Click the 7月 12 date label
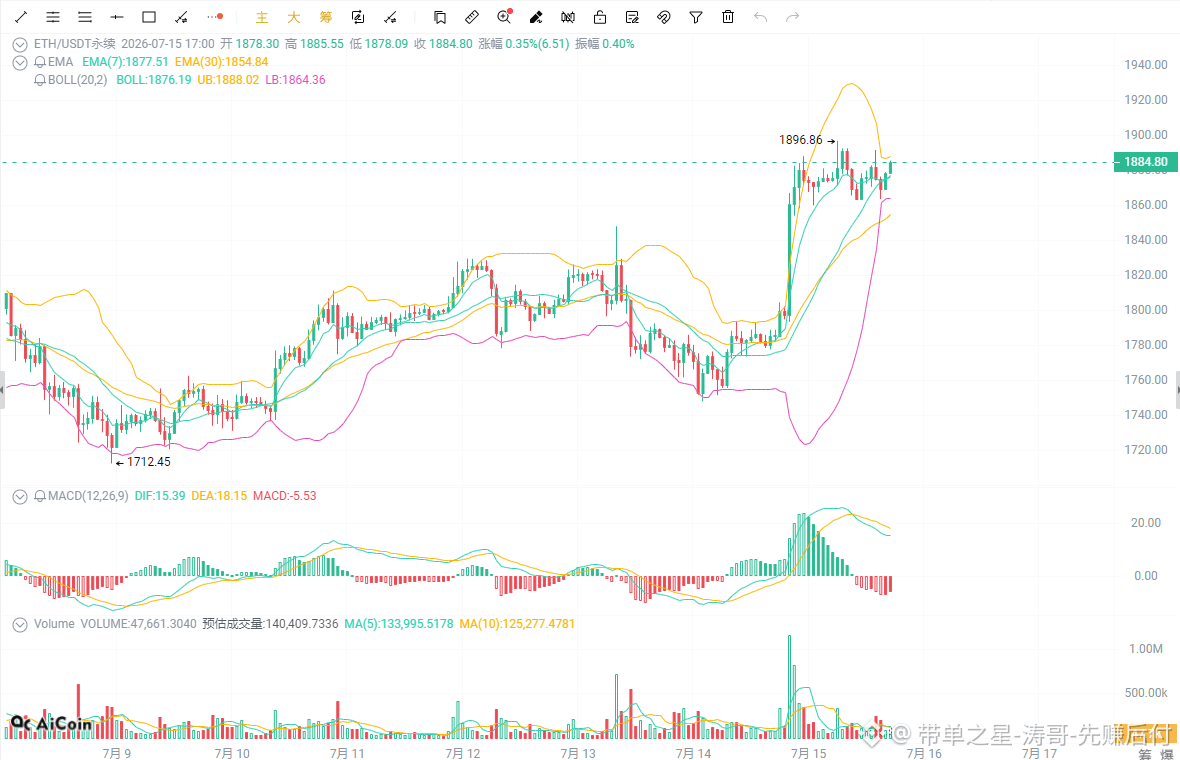 (x=462, y=753)
